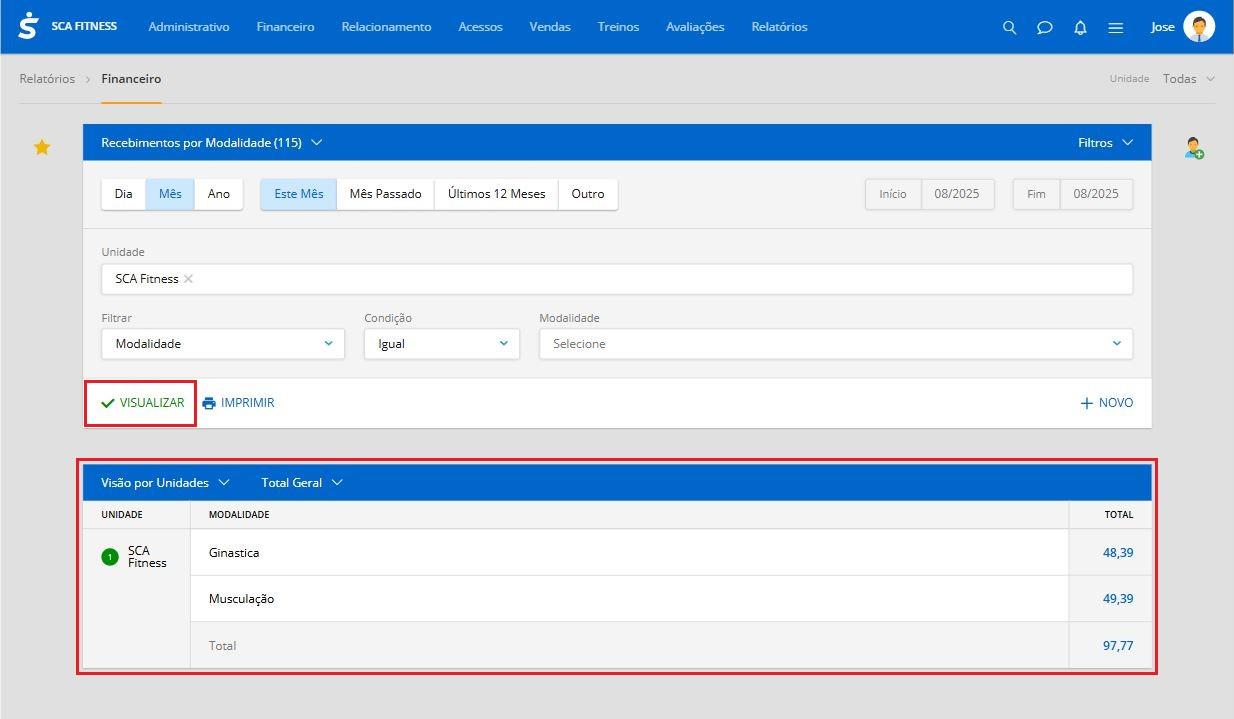Open the Visão por Unidades dropdown
The image size is (1234, 719).
(x=165, y=483)
